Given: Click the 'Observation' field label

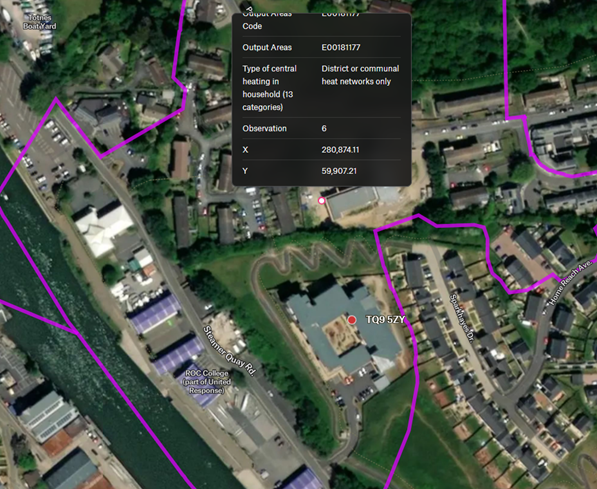Looking at the screenshot, I should coord(265,128).
